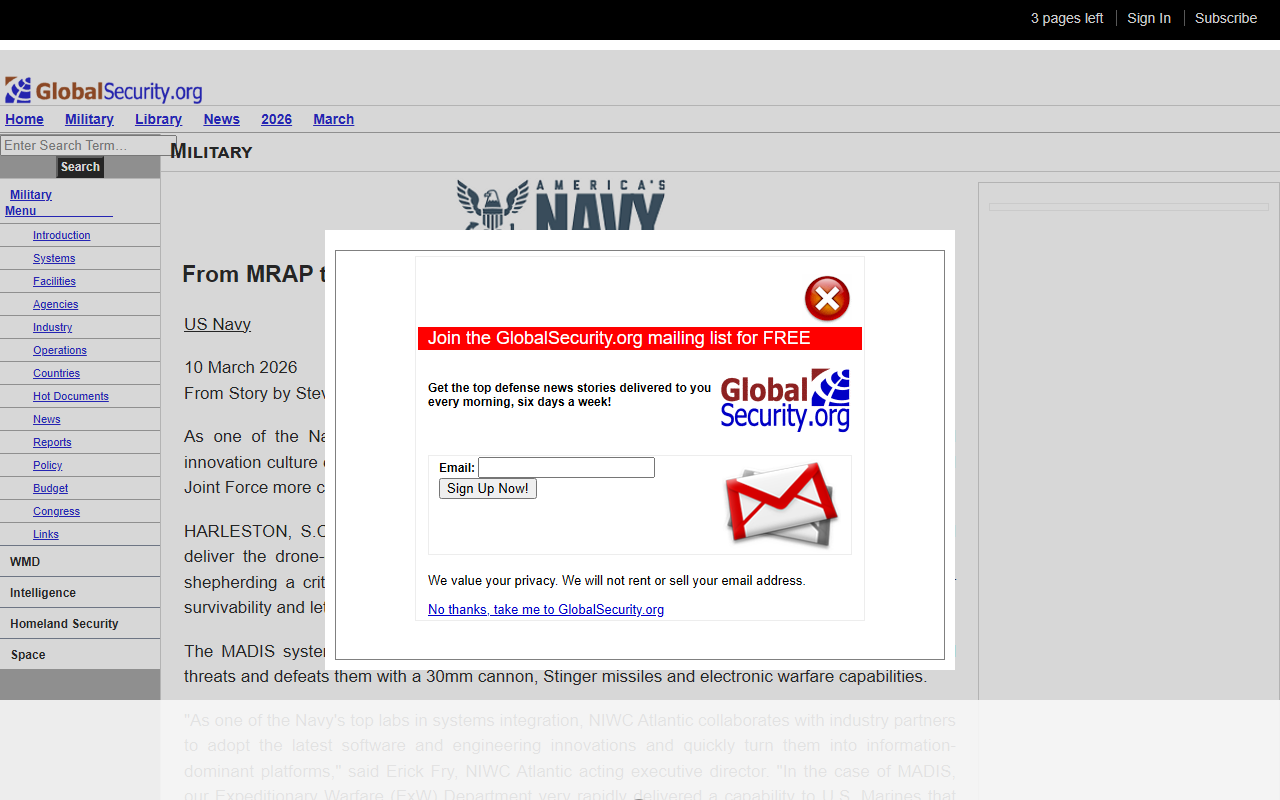
Task: Click the 'Military' section heading
Action: (x=211, y=151)
